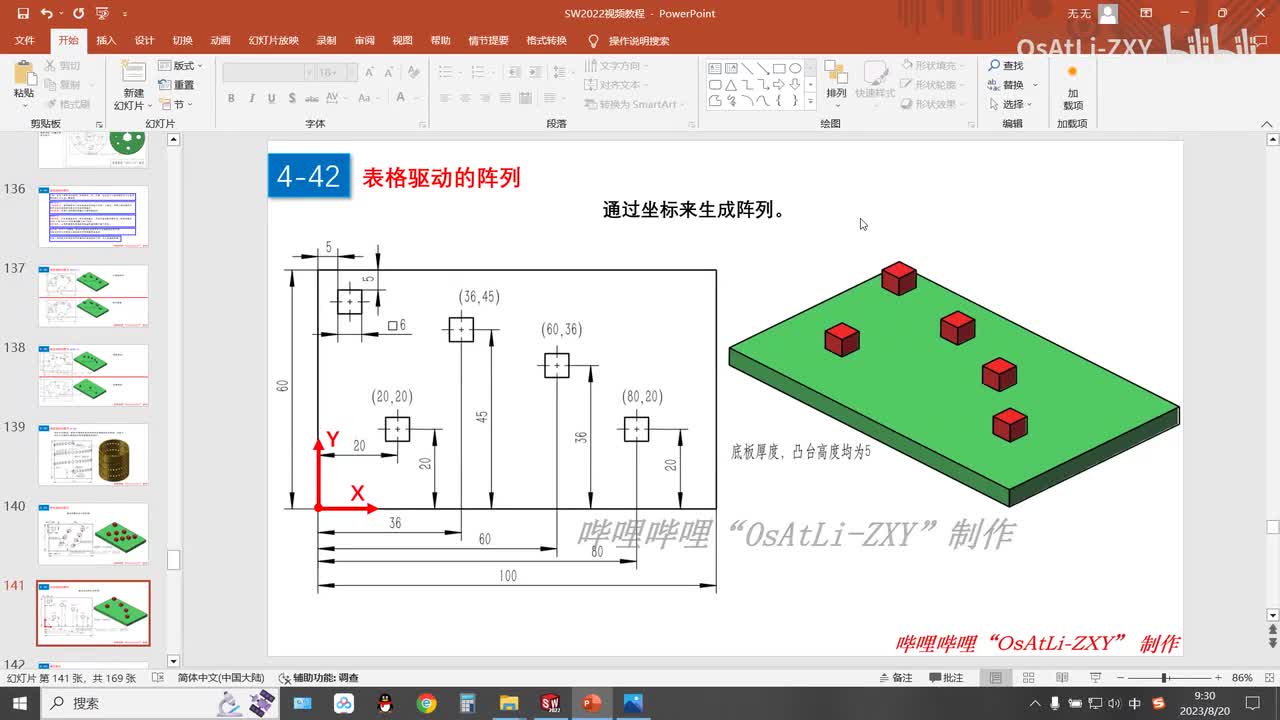
Task: Switch to Reading view icon
Action: click(1062, 678)
